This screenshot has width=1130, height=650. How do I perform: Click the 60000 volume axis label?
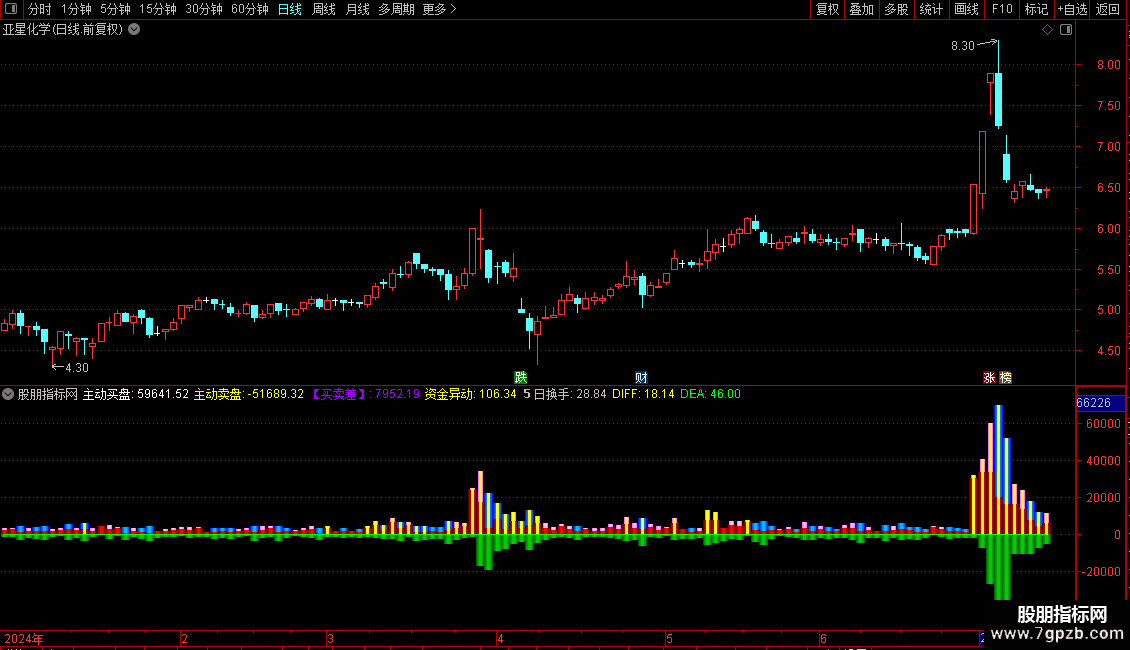pyautogui.click(x=1103, y=424)
